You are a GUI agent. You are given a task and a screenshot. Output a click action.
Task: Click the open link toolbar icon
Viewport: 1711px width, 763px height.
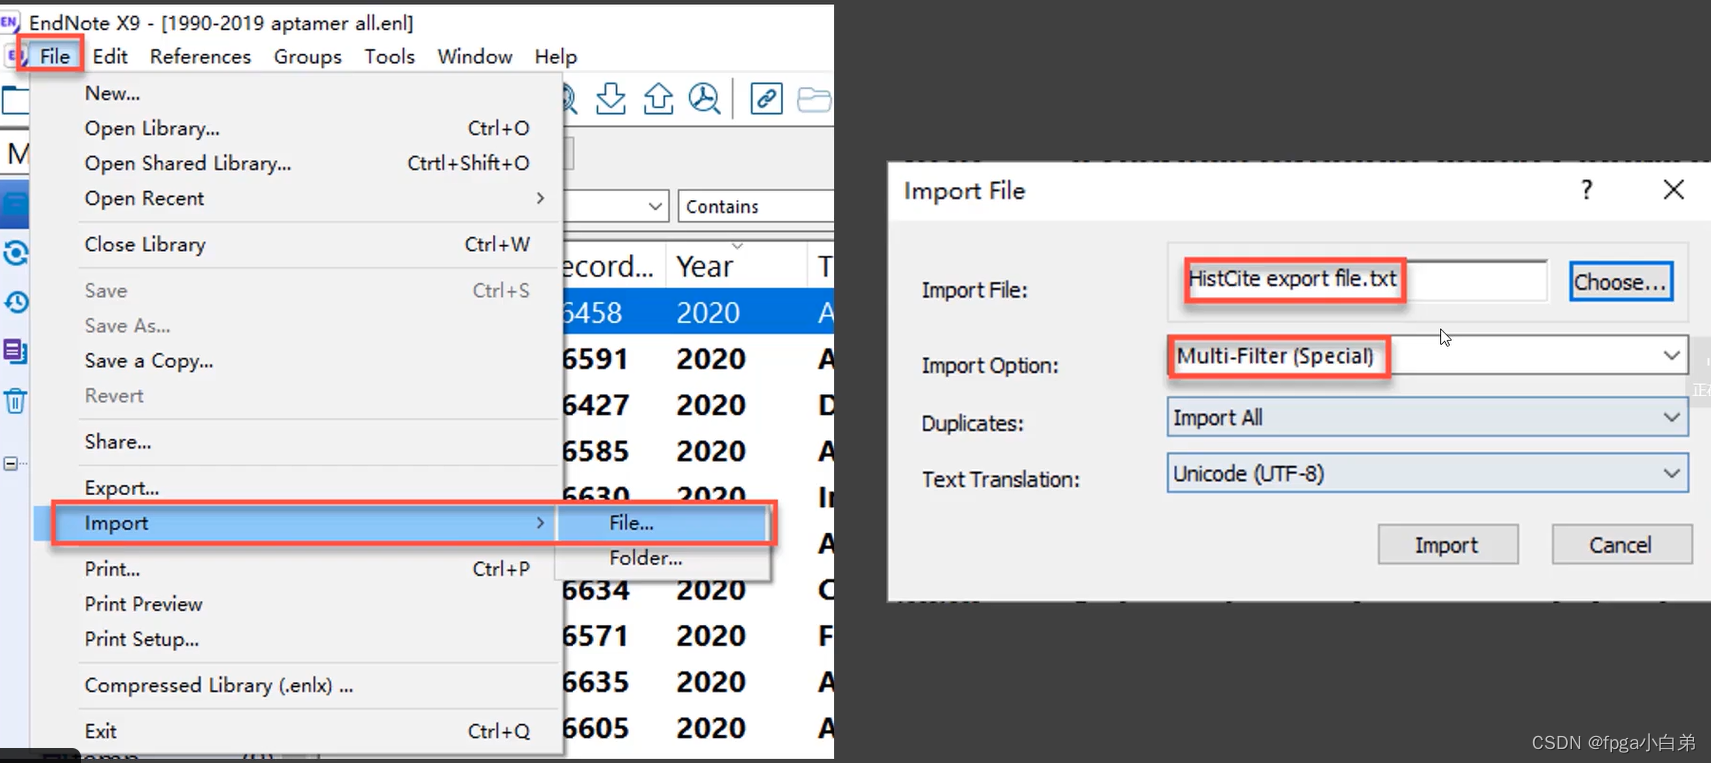coord(766,98)
